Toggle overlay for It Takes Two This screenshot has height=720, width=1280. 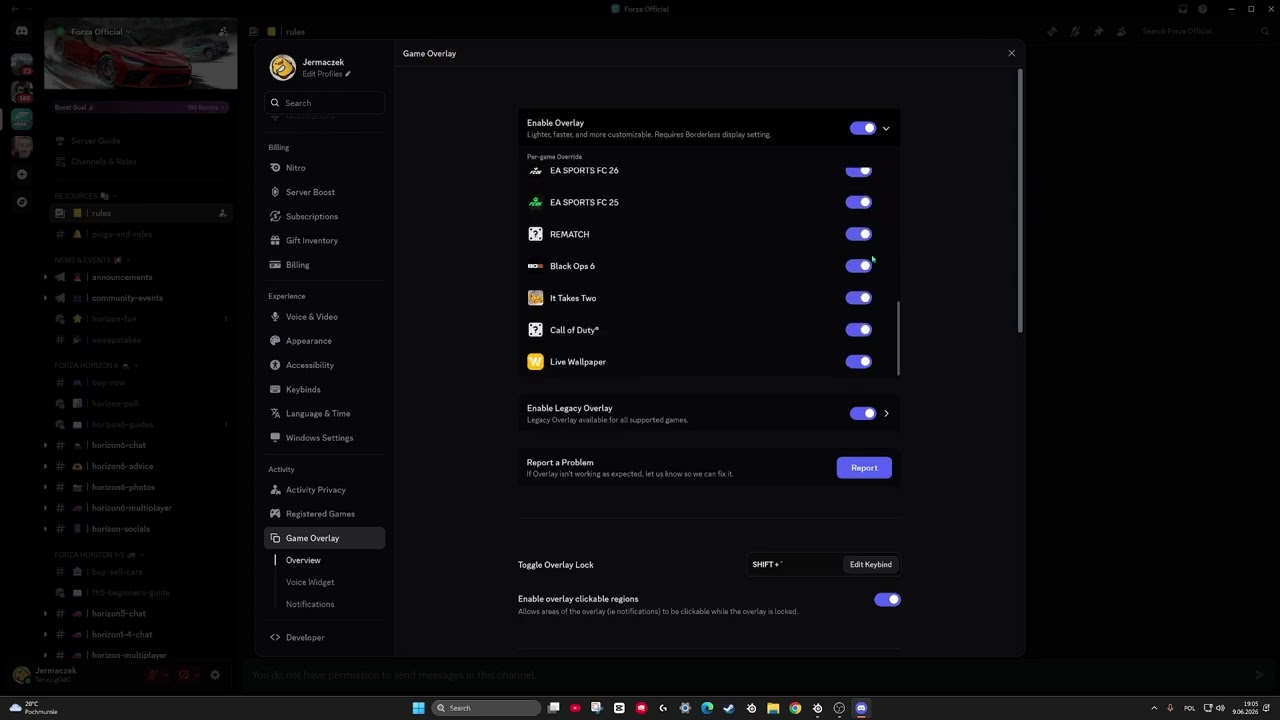click(858, 298)
